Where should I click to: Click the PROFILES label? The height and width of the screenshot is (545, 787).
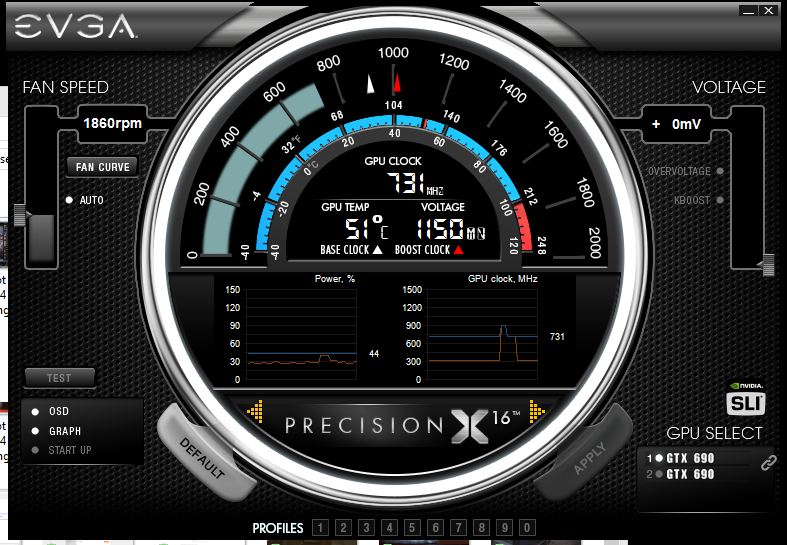(278, 528)
